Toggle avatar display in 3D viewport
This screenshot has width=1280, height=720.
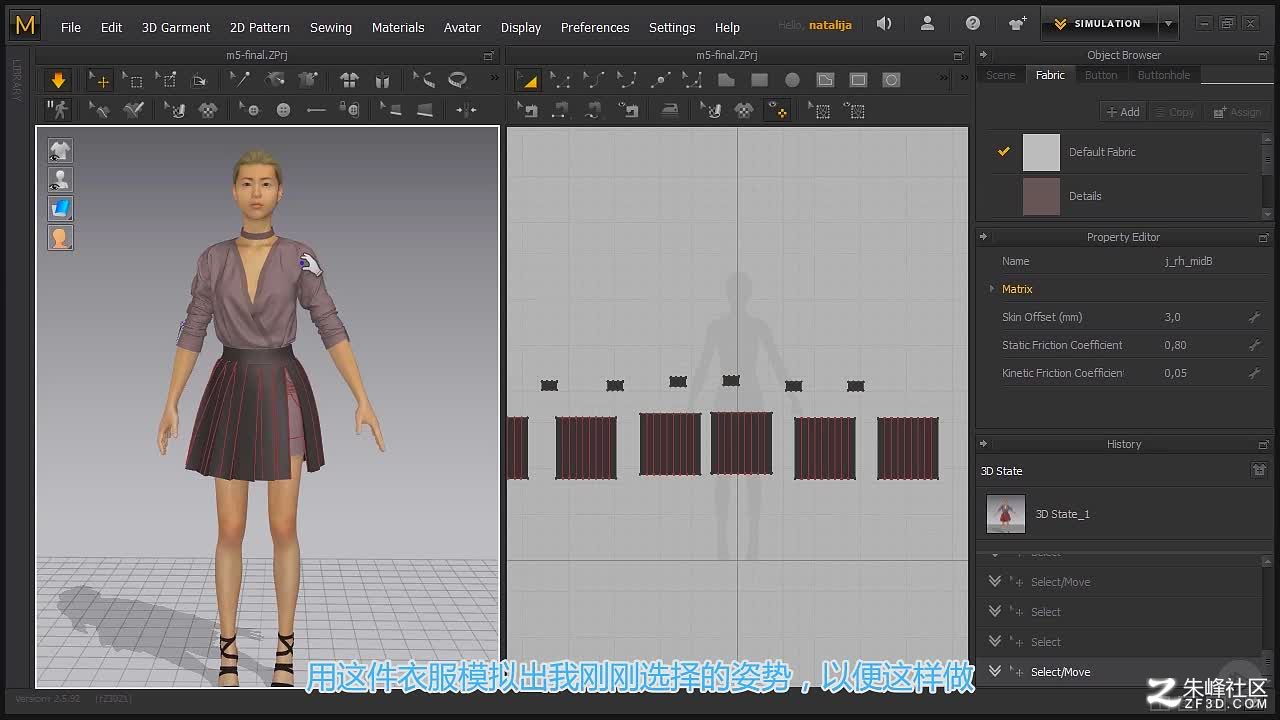tap(60, 180)
